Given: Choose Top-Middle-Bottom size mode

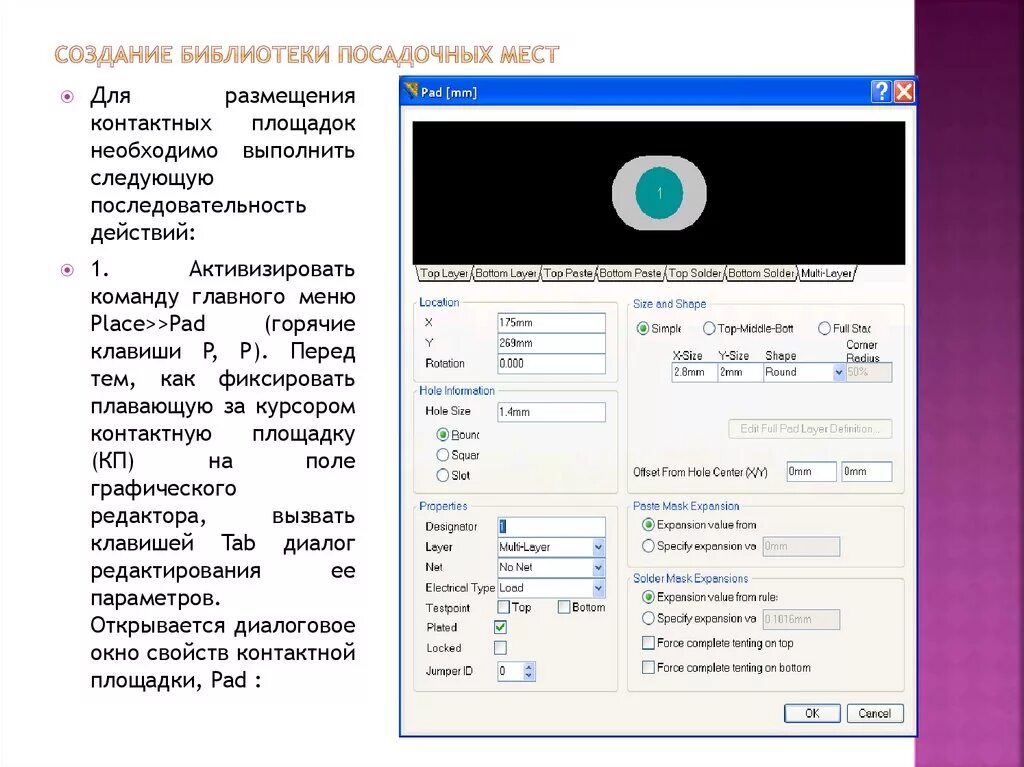Looking at the screenshot, I should (x=712, y=328).
